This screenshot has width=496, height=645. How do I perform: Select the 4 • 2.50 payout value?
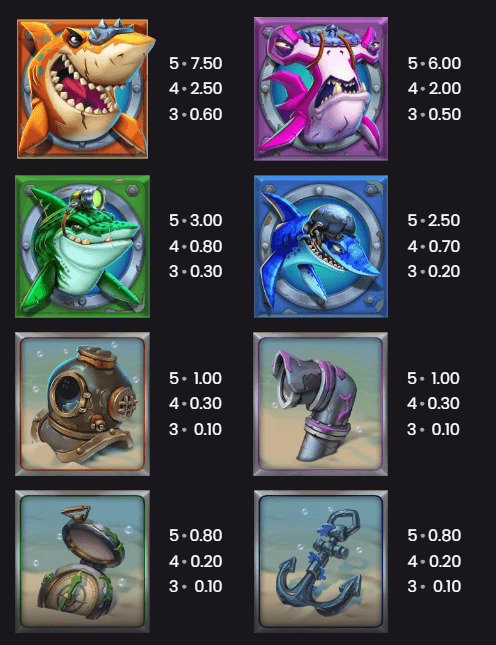coord(195,88)
